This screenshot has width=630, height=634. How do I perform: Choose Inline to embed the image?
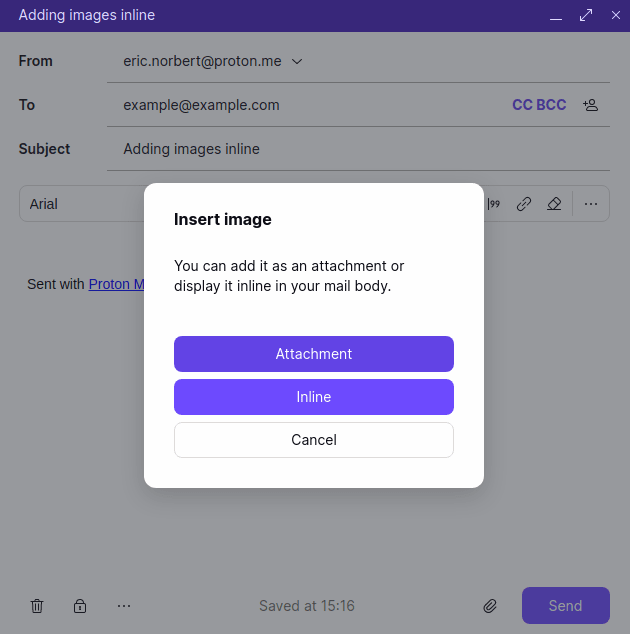click(x=314, y=397)
